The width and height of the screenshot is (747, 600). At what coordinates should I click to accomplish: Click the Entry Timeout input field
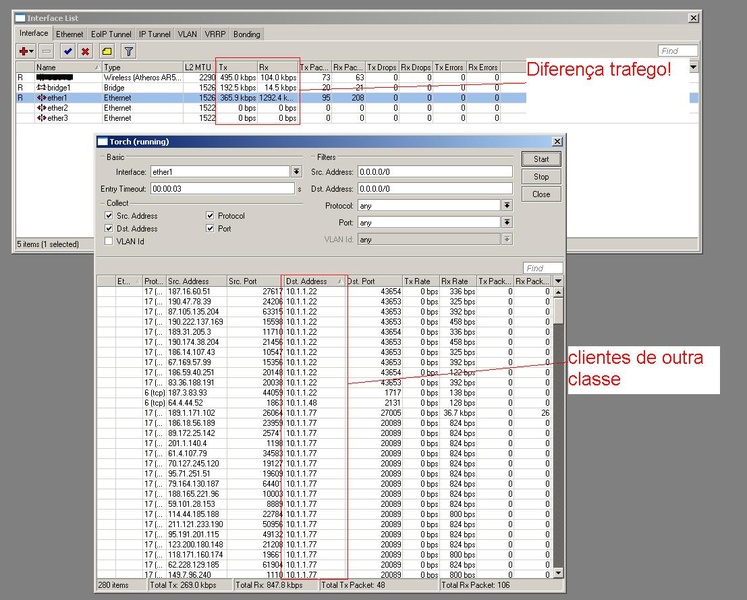click(x=220, y=188)
